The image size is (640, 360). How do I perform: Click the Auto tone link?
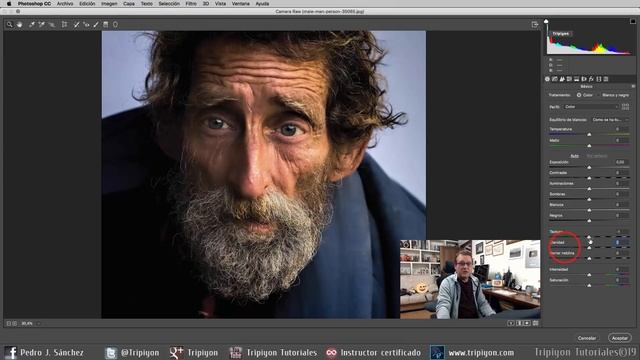pos(575,156)
